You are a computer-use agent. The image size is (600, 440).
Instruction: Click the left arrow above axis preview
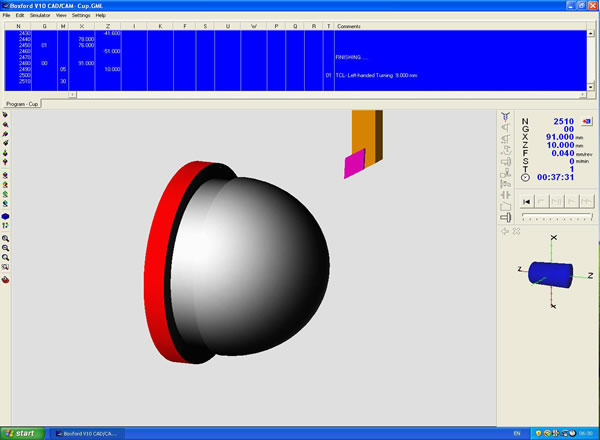coord(505,231)
